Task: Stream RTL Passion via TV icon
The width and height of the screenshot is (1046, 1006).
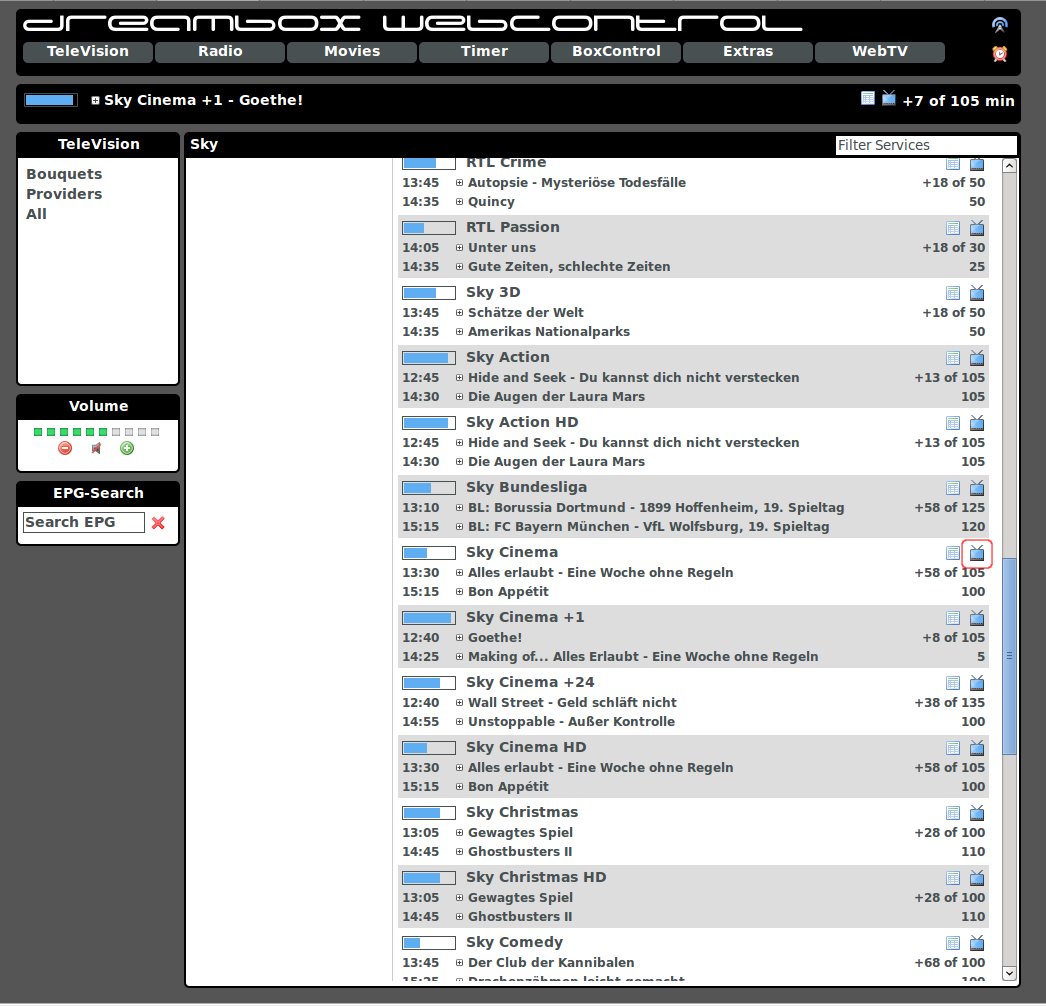Action: [977, 228]
